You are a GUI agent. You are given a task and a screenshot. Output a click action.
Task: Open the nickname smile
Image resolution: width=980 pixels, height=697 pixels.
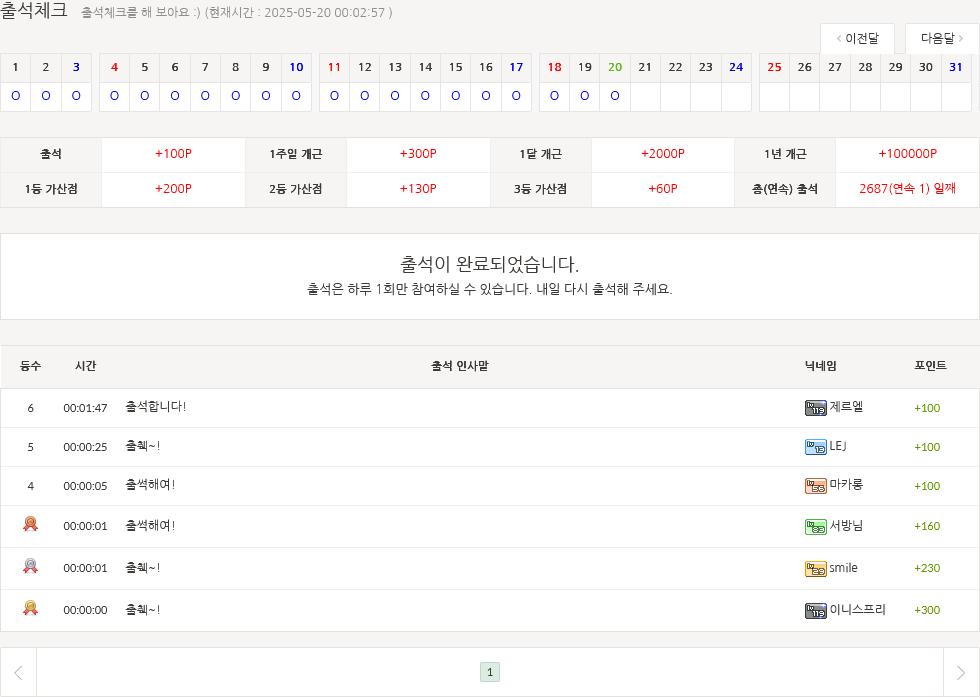click(x=843, y=568)
